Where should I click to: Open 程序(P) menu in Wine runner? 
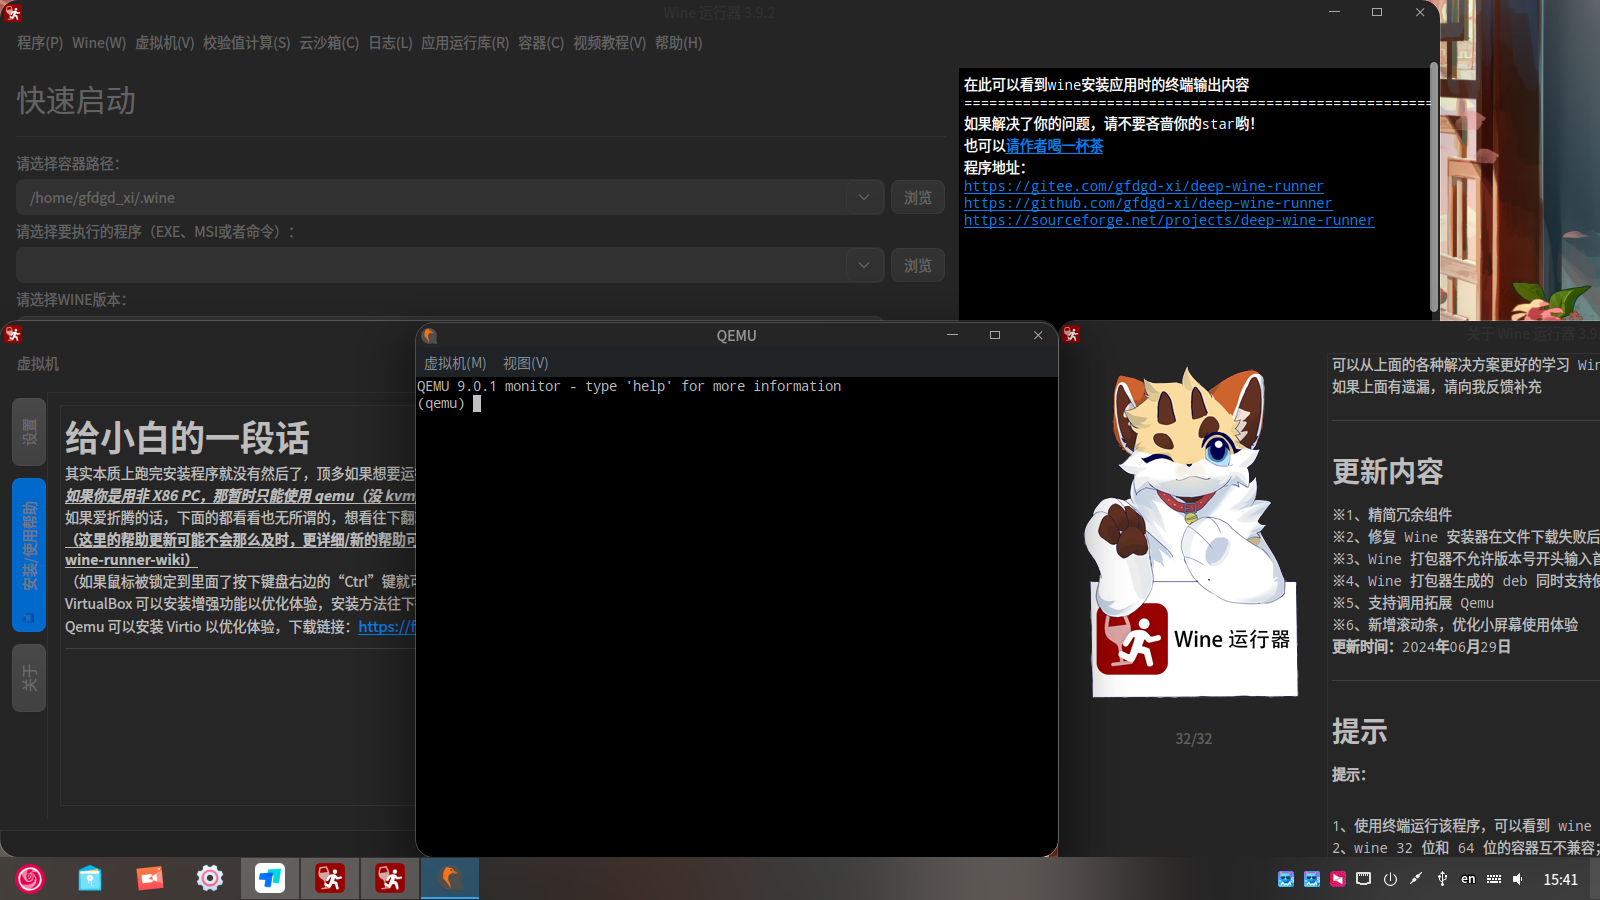coord(40,43)
